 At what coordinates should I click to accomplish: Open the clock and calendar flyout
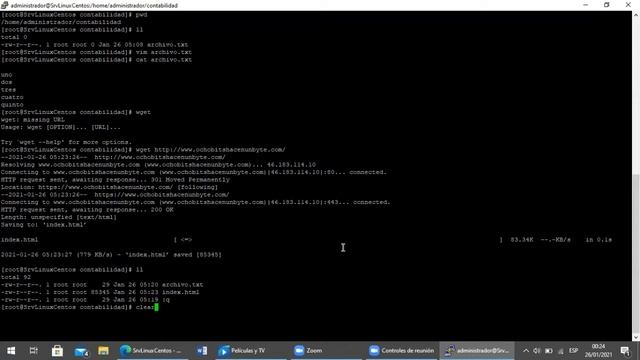pyautogui.click(x=598, y=351)
